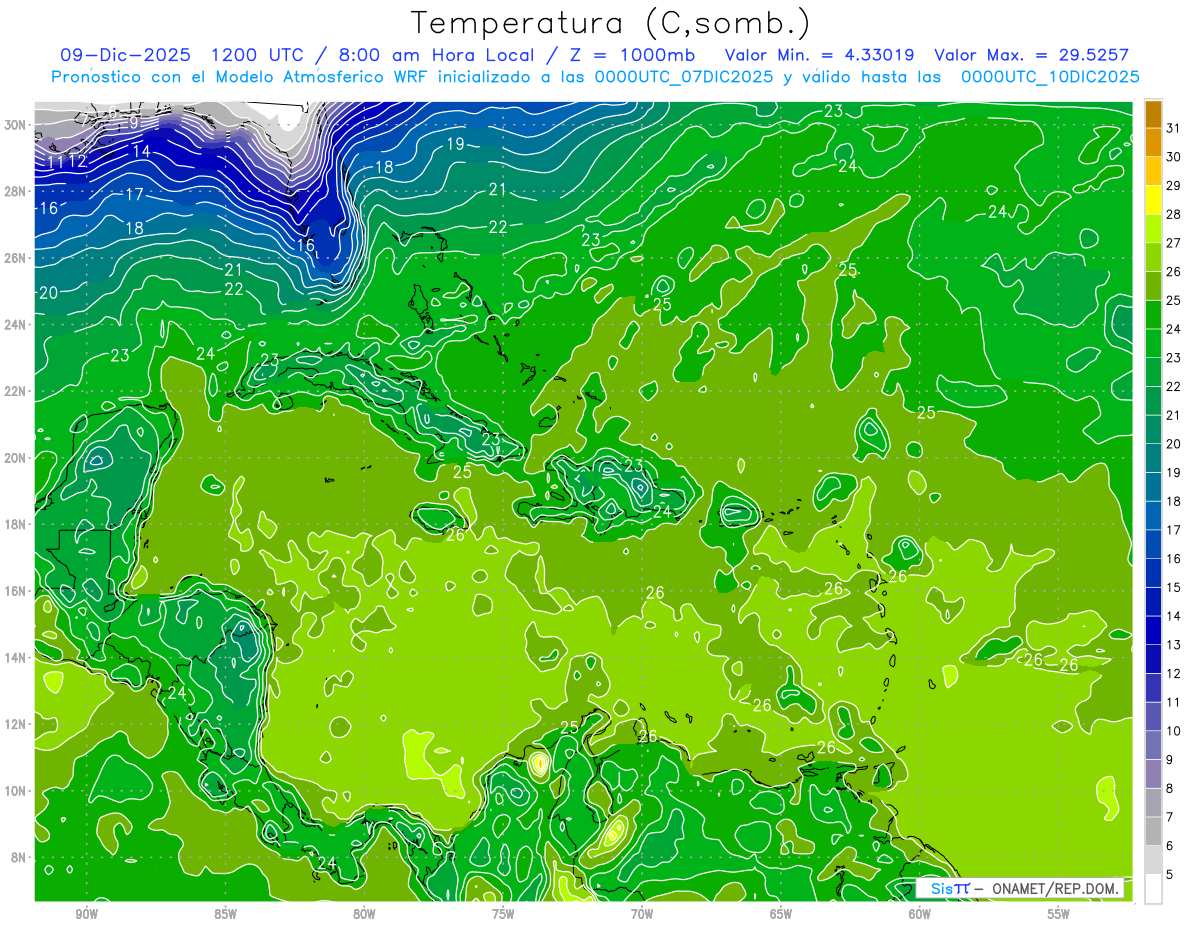This screenshot has width=1200, height=927.
Task: Click the '15' label on the color scale
Action: point(1173,587)
